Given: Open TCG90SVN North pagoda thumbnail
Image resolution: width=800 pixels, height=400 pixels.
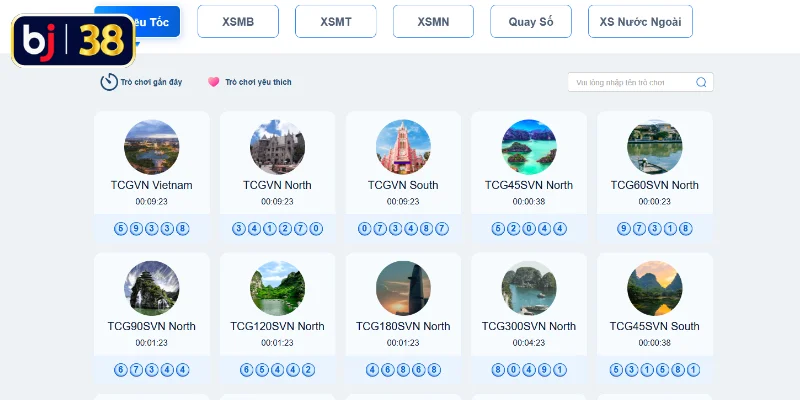Looking at the screenshot, I should point(152,288).
